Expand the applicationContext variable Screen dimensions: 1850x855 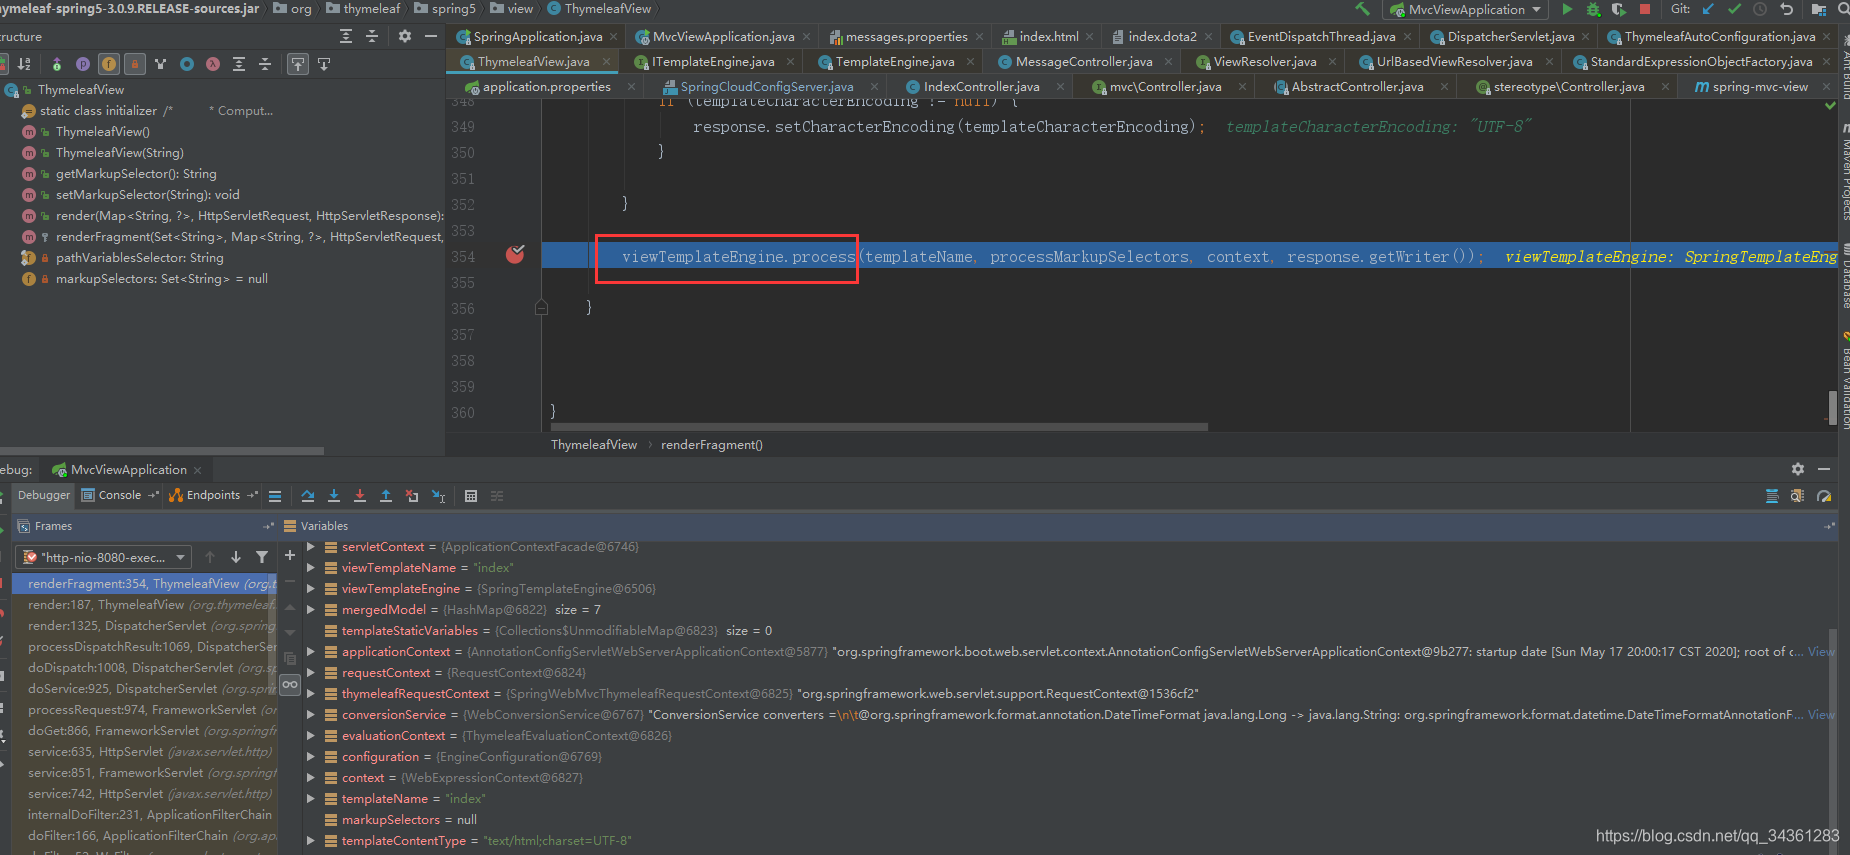[x=311, y=652]
